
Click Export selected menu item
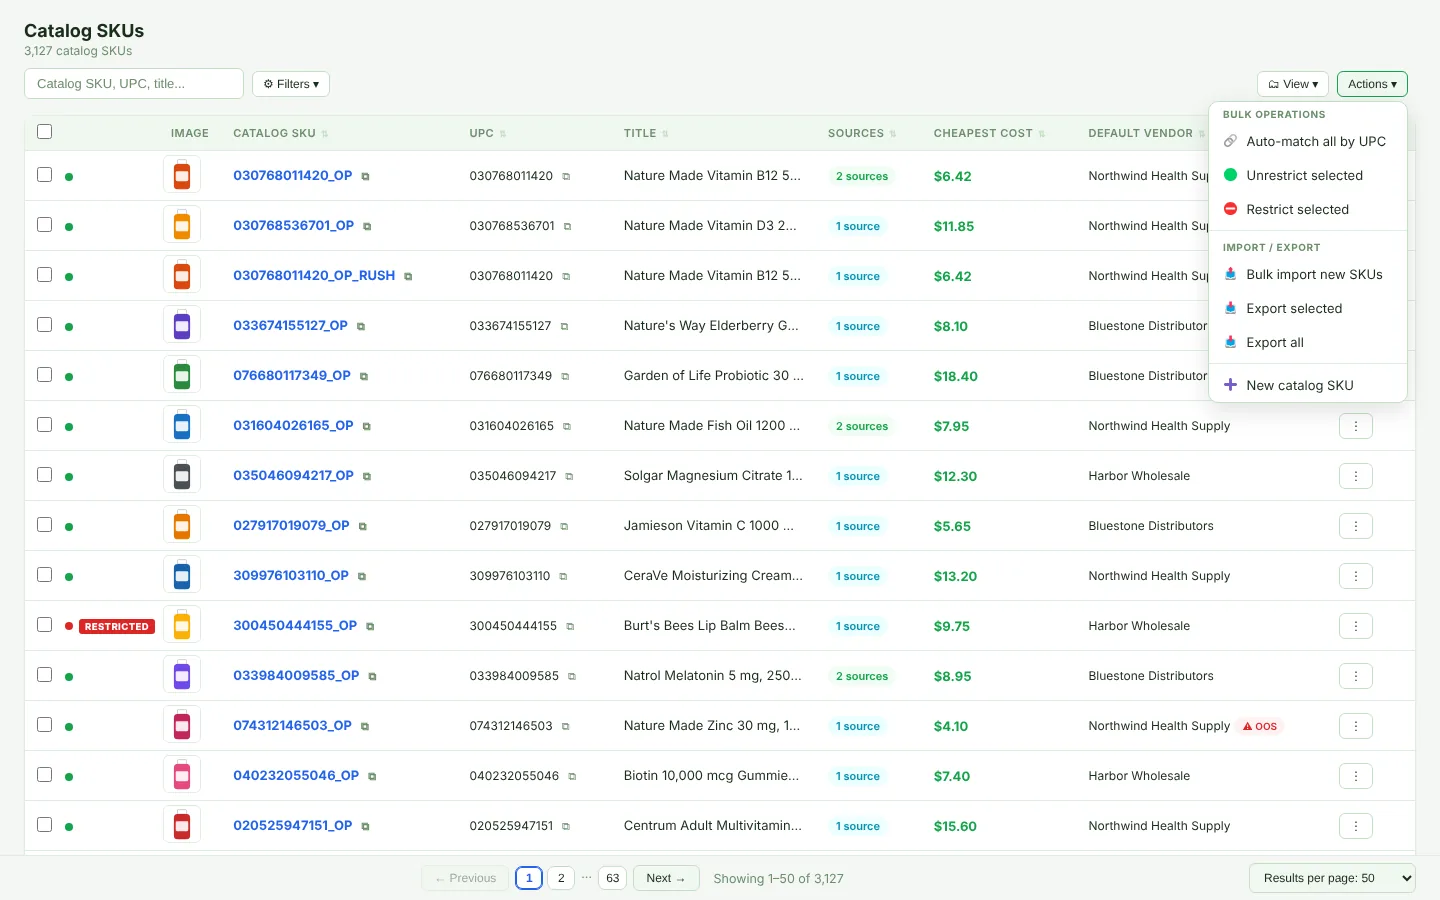1308,309
